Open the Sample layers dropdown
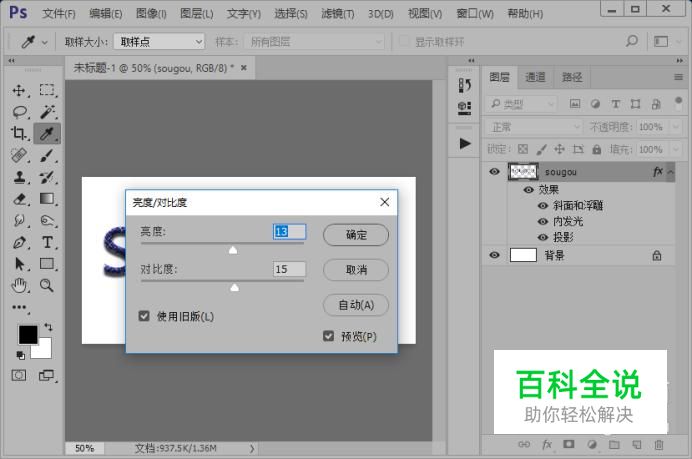This screenshot has height=459, width=692. 314,42
